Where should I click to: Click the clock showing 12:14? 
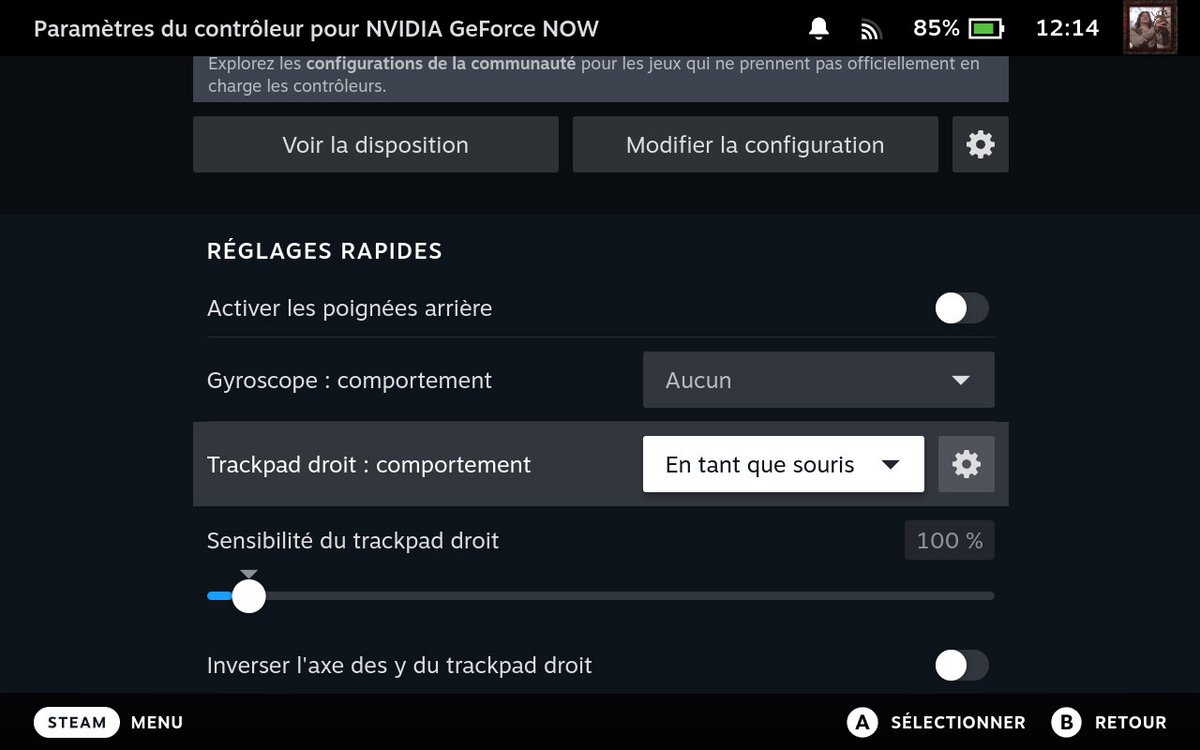click(x=1067, y=28)
